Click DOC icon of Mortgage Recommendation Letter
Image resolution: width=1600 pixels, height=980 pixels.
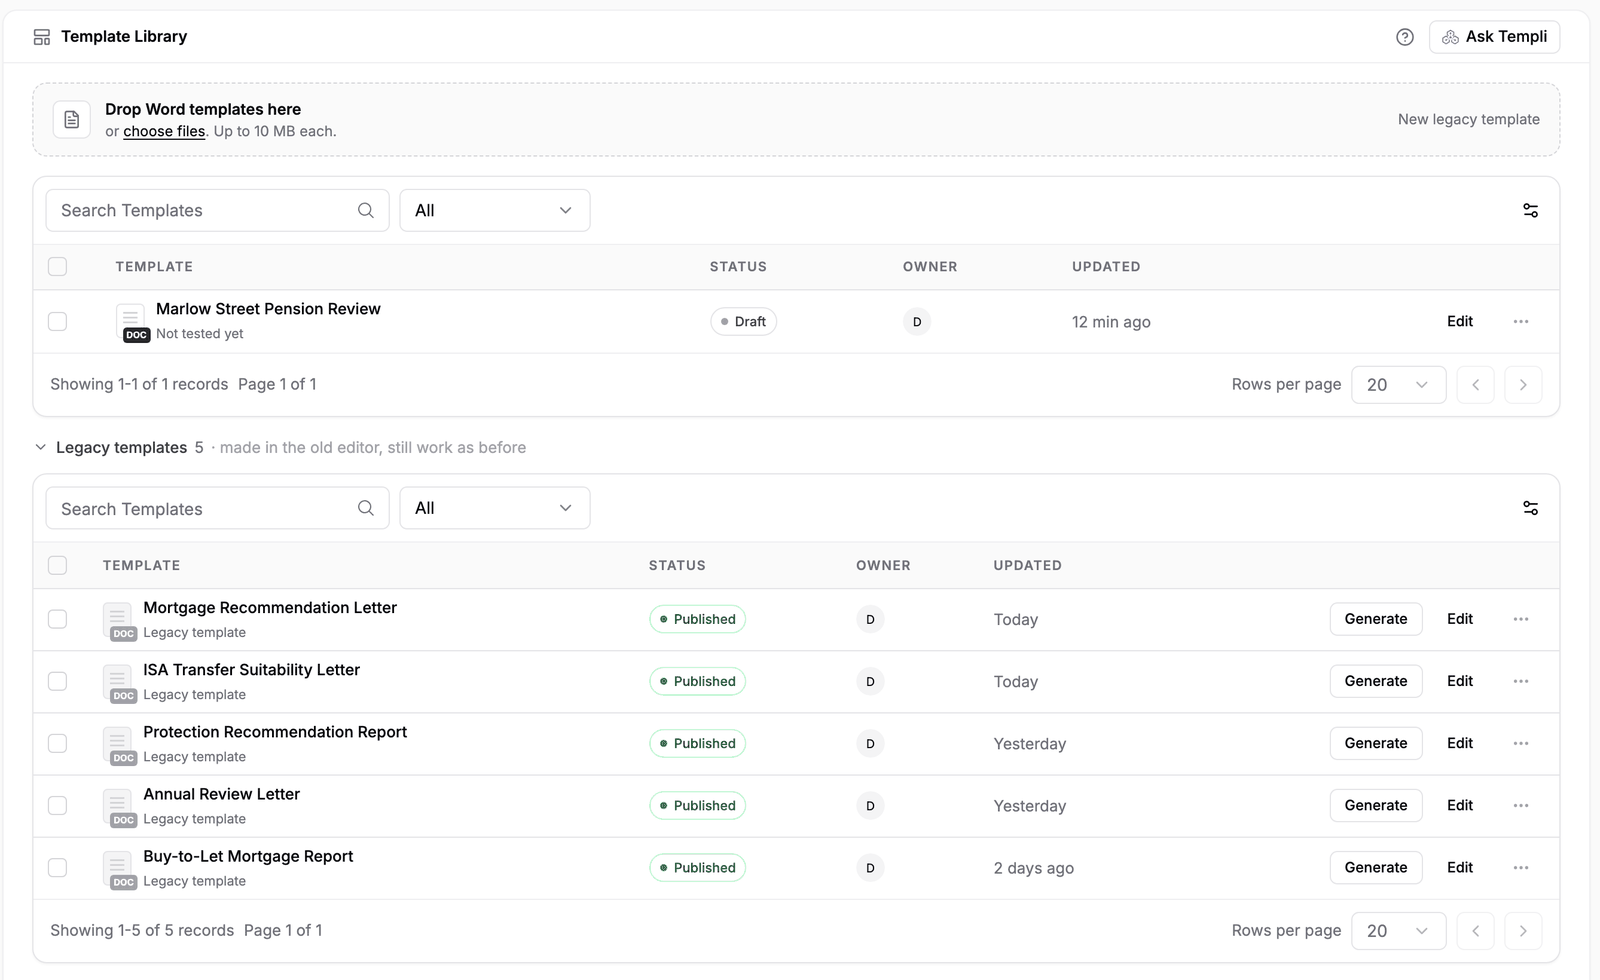[x=119, y=621]
